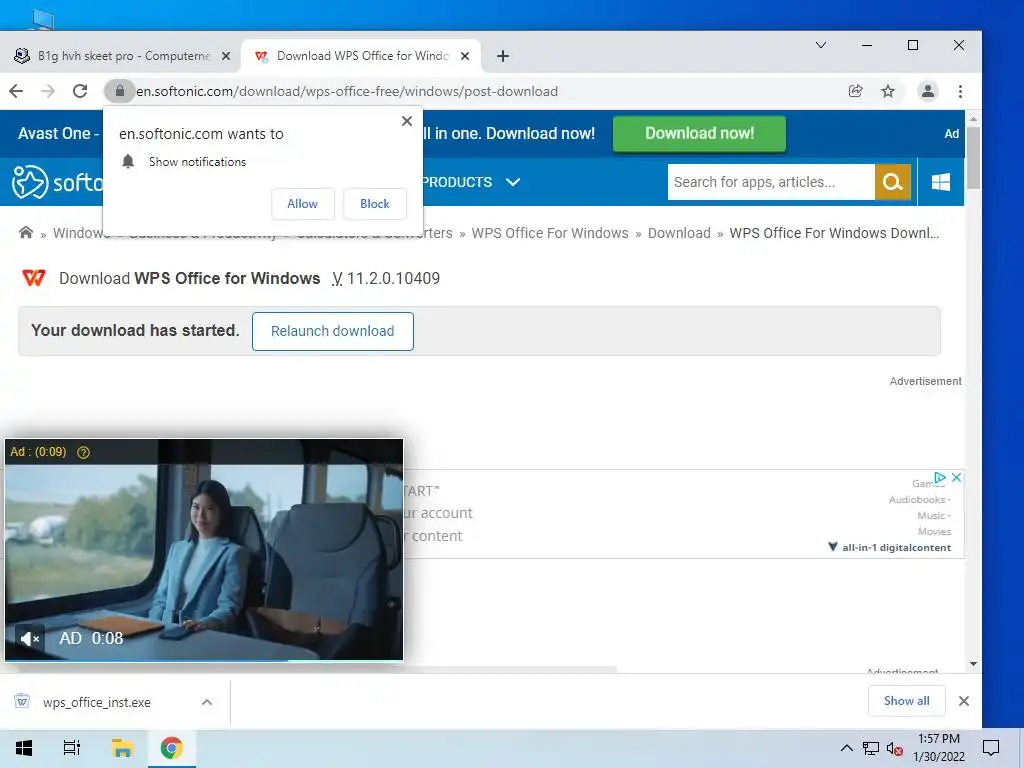Image resolution: width=1024 pixels, height=768 pixels.
Task: Close the 'Download WPS Office' tab
Action: click(465, 56)
